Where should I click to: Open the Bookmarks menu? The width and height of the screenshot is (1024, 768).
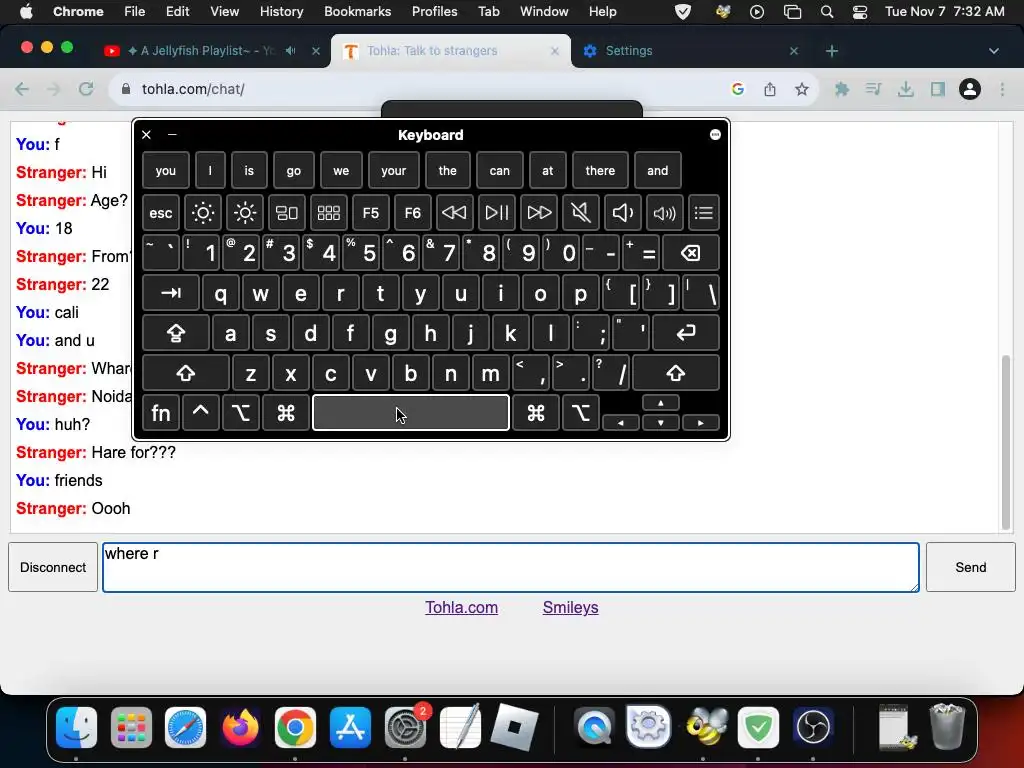click(357, 11)
